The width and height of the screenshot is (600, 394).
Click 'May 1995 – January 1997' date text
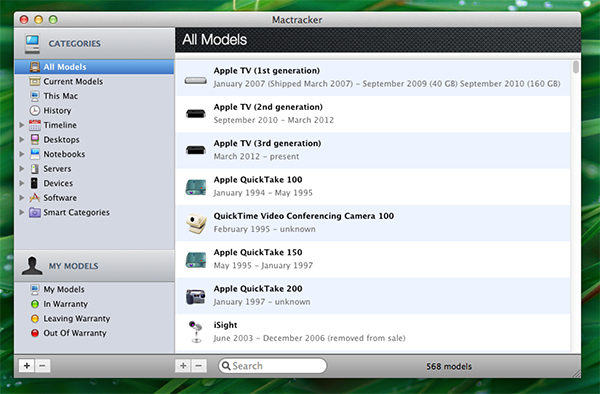(x=263, y=265)
